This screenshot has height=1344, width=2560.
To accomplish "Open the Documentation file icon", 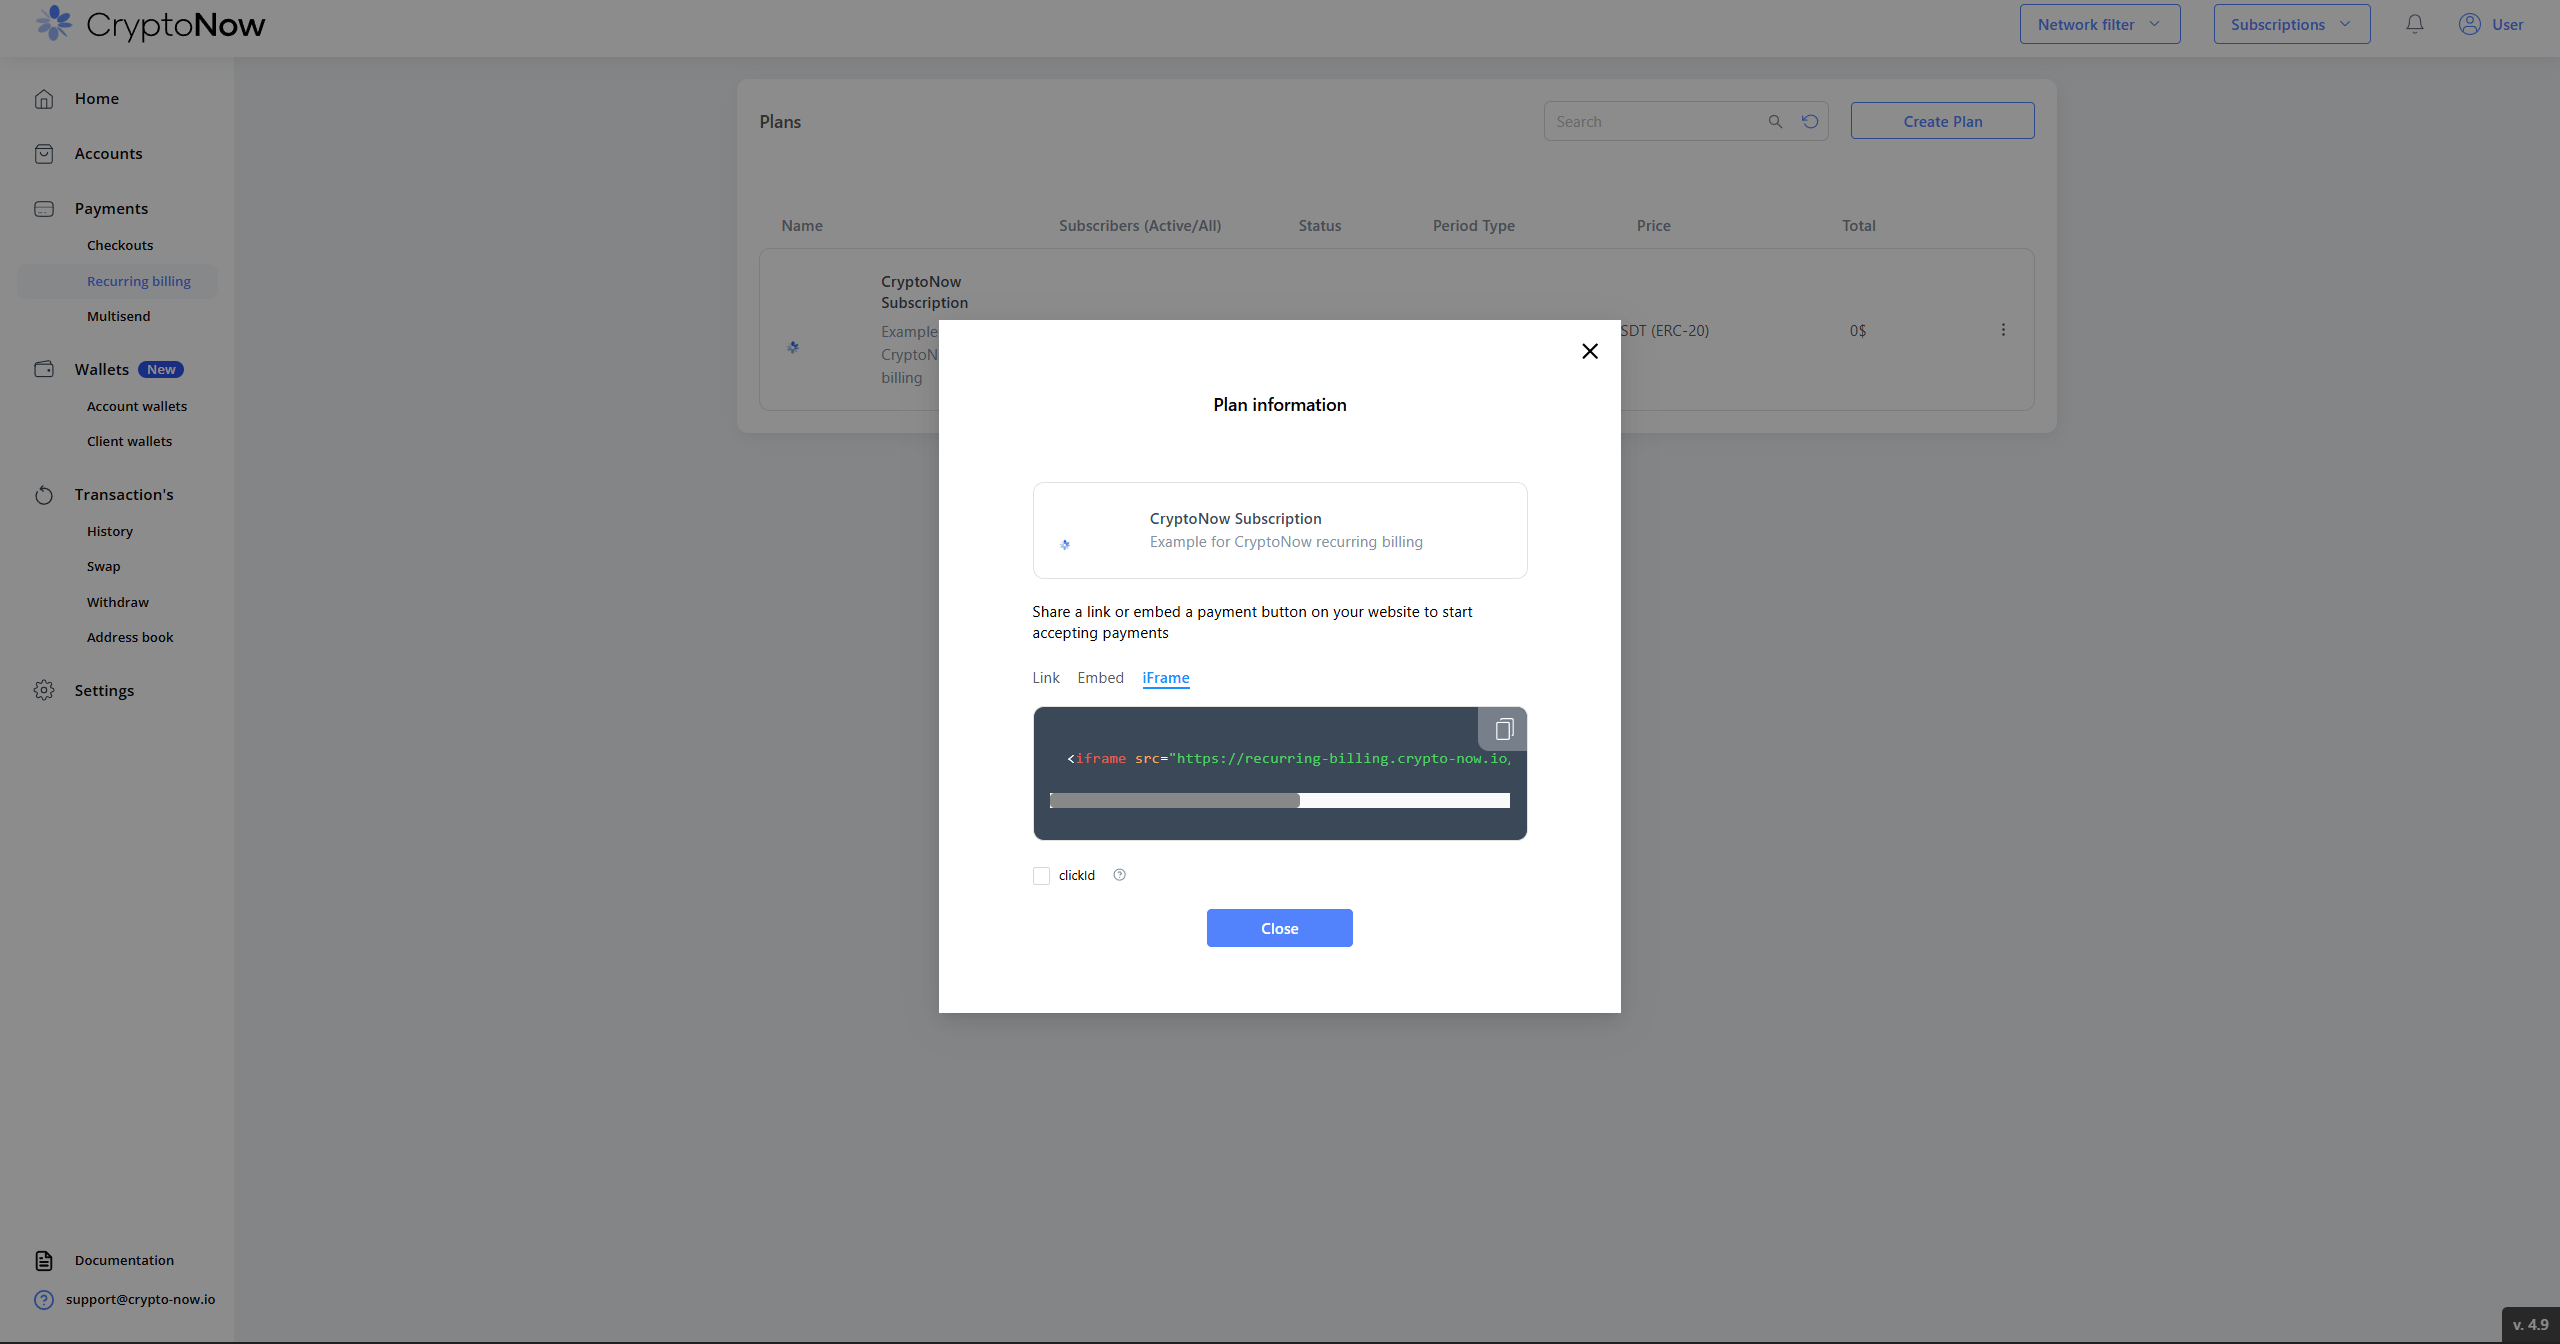I will coord(44,1260).
